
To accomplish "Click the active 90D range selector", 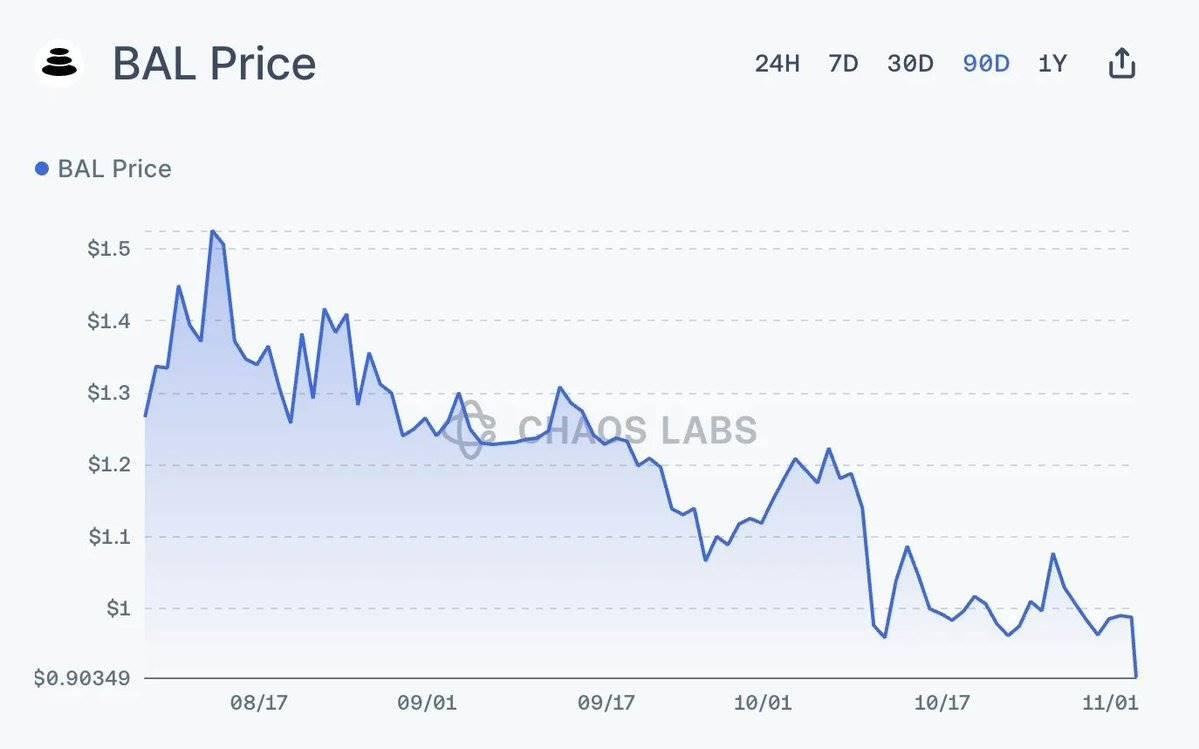I will click(985, 62).
